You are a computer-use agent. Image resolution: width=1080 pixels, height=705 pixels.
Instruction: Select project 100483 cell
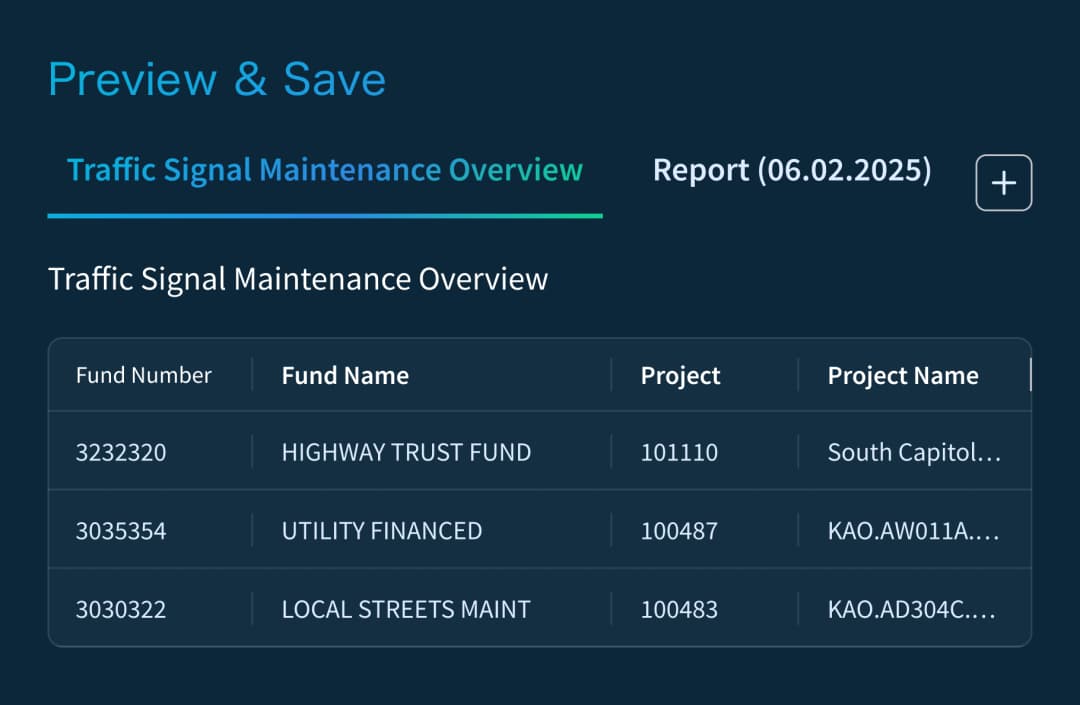(x=679, y=609)
